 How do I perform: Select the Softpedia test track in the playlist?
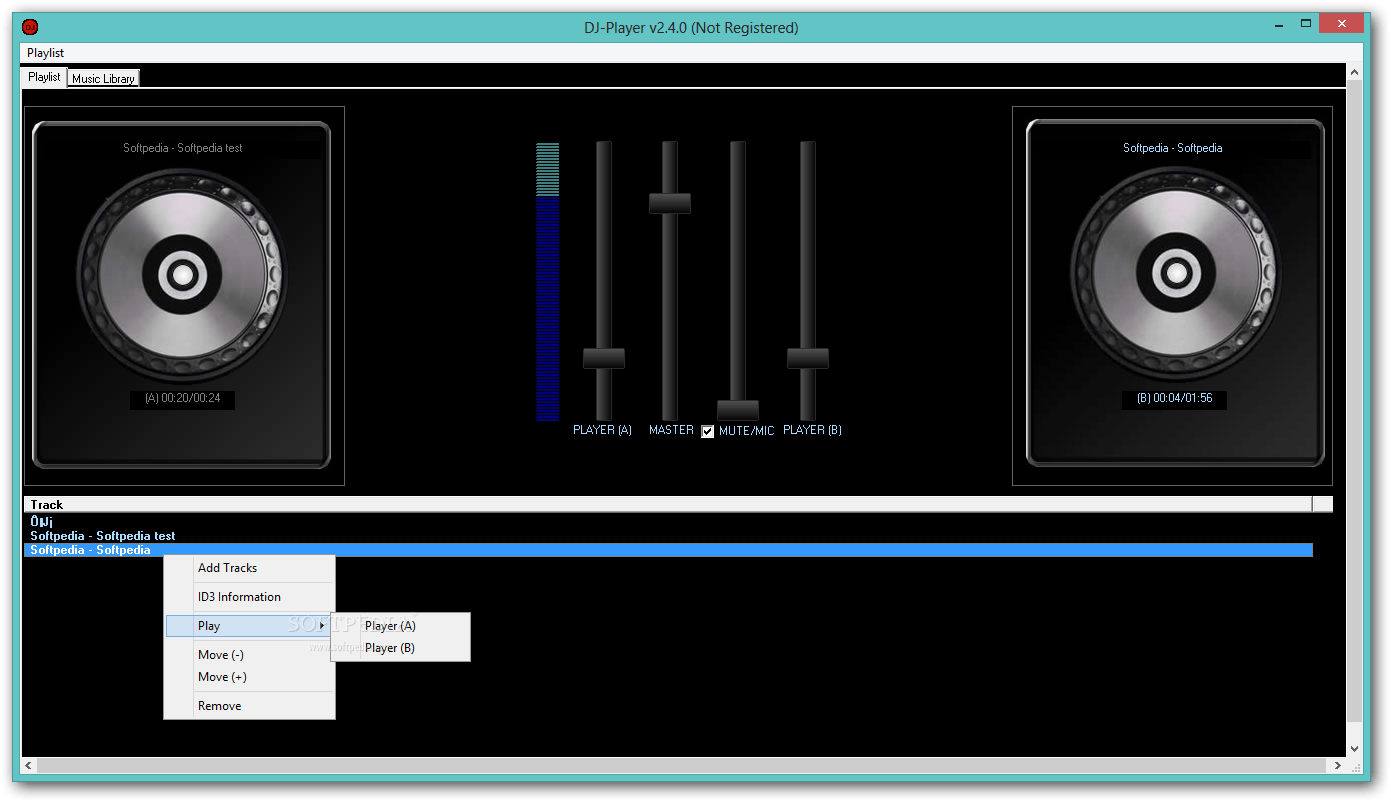coord(102,535)
